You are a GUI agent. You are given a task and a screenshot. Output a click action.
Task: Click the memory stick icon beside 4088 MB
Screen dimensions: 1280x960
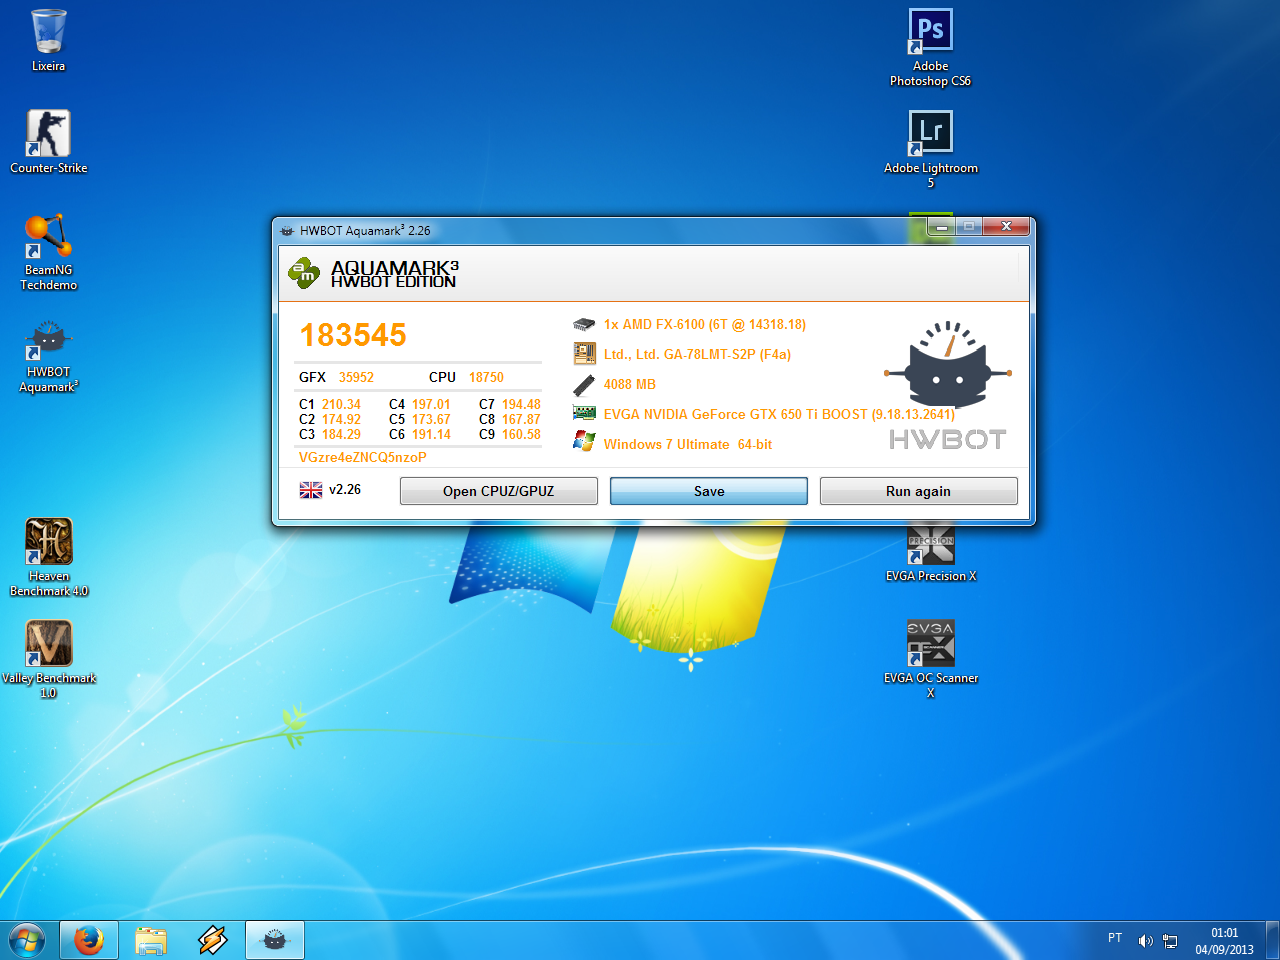coord(584,384)
